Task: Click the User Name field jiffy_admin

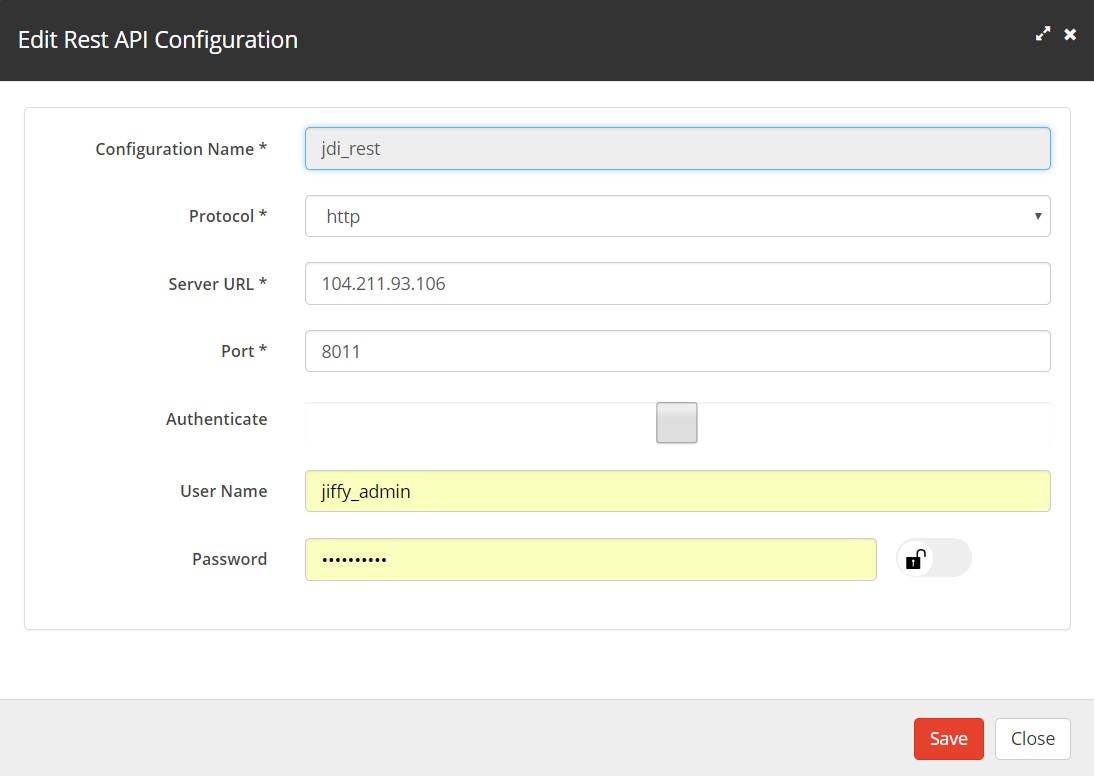Action: tap(677, 491)
